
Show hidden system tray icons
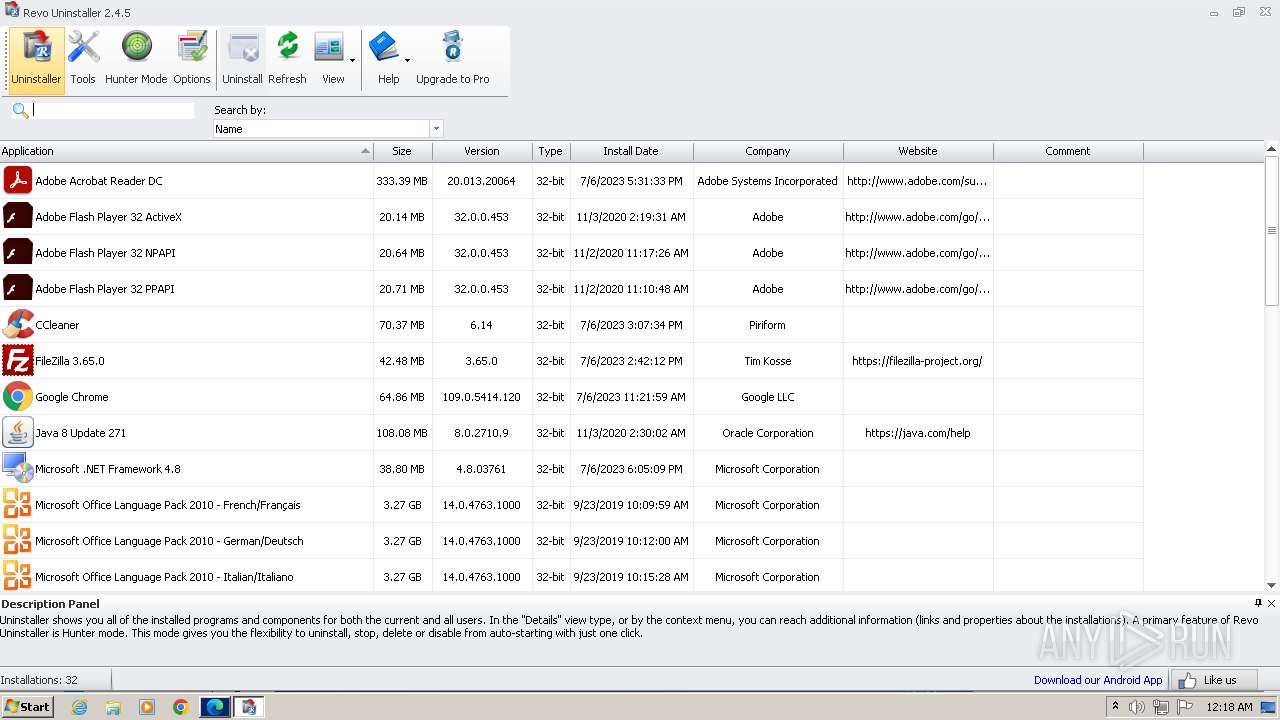(1115, 707)
